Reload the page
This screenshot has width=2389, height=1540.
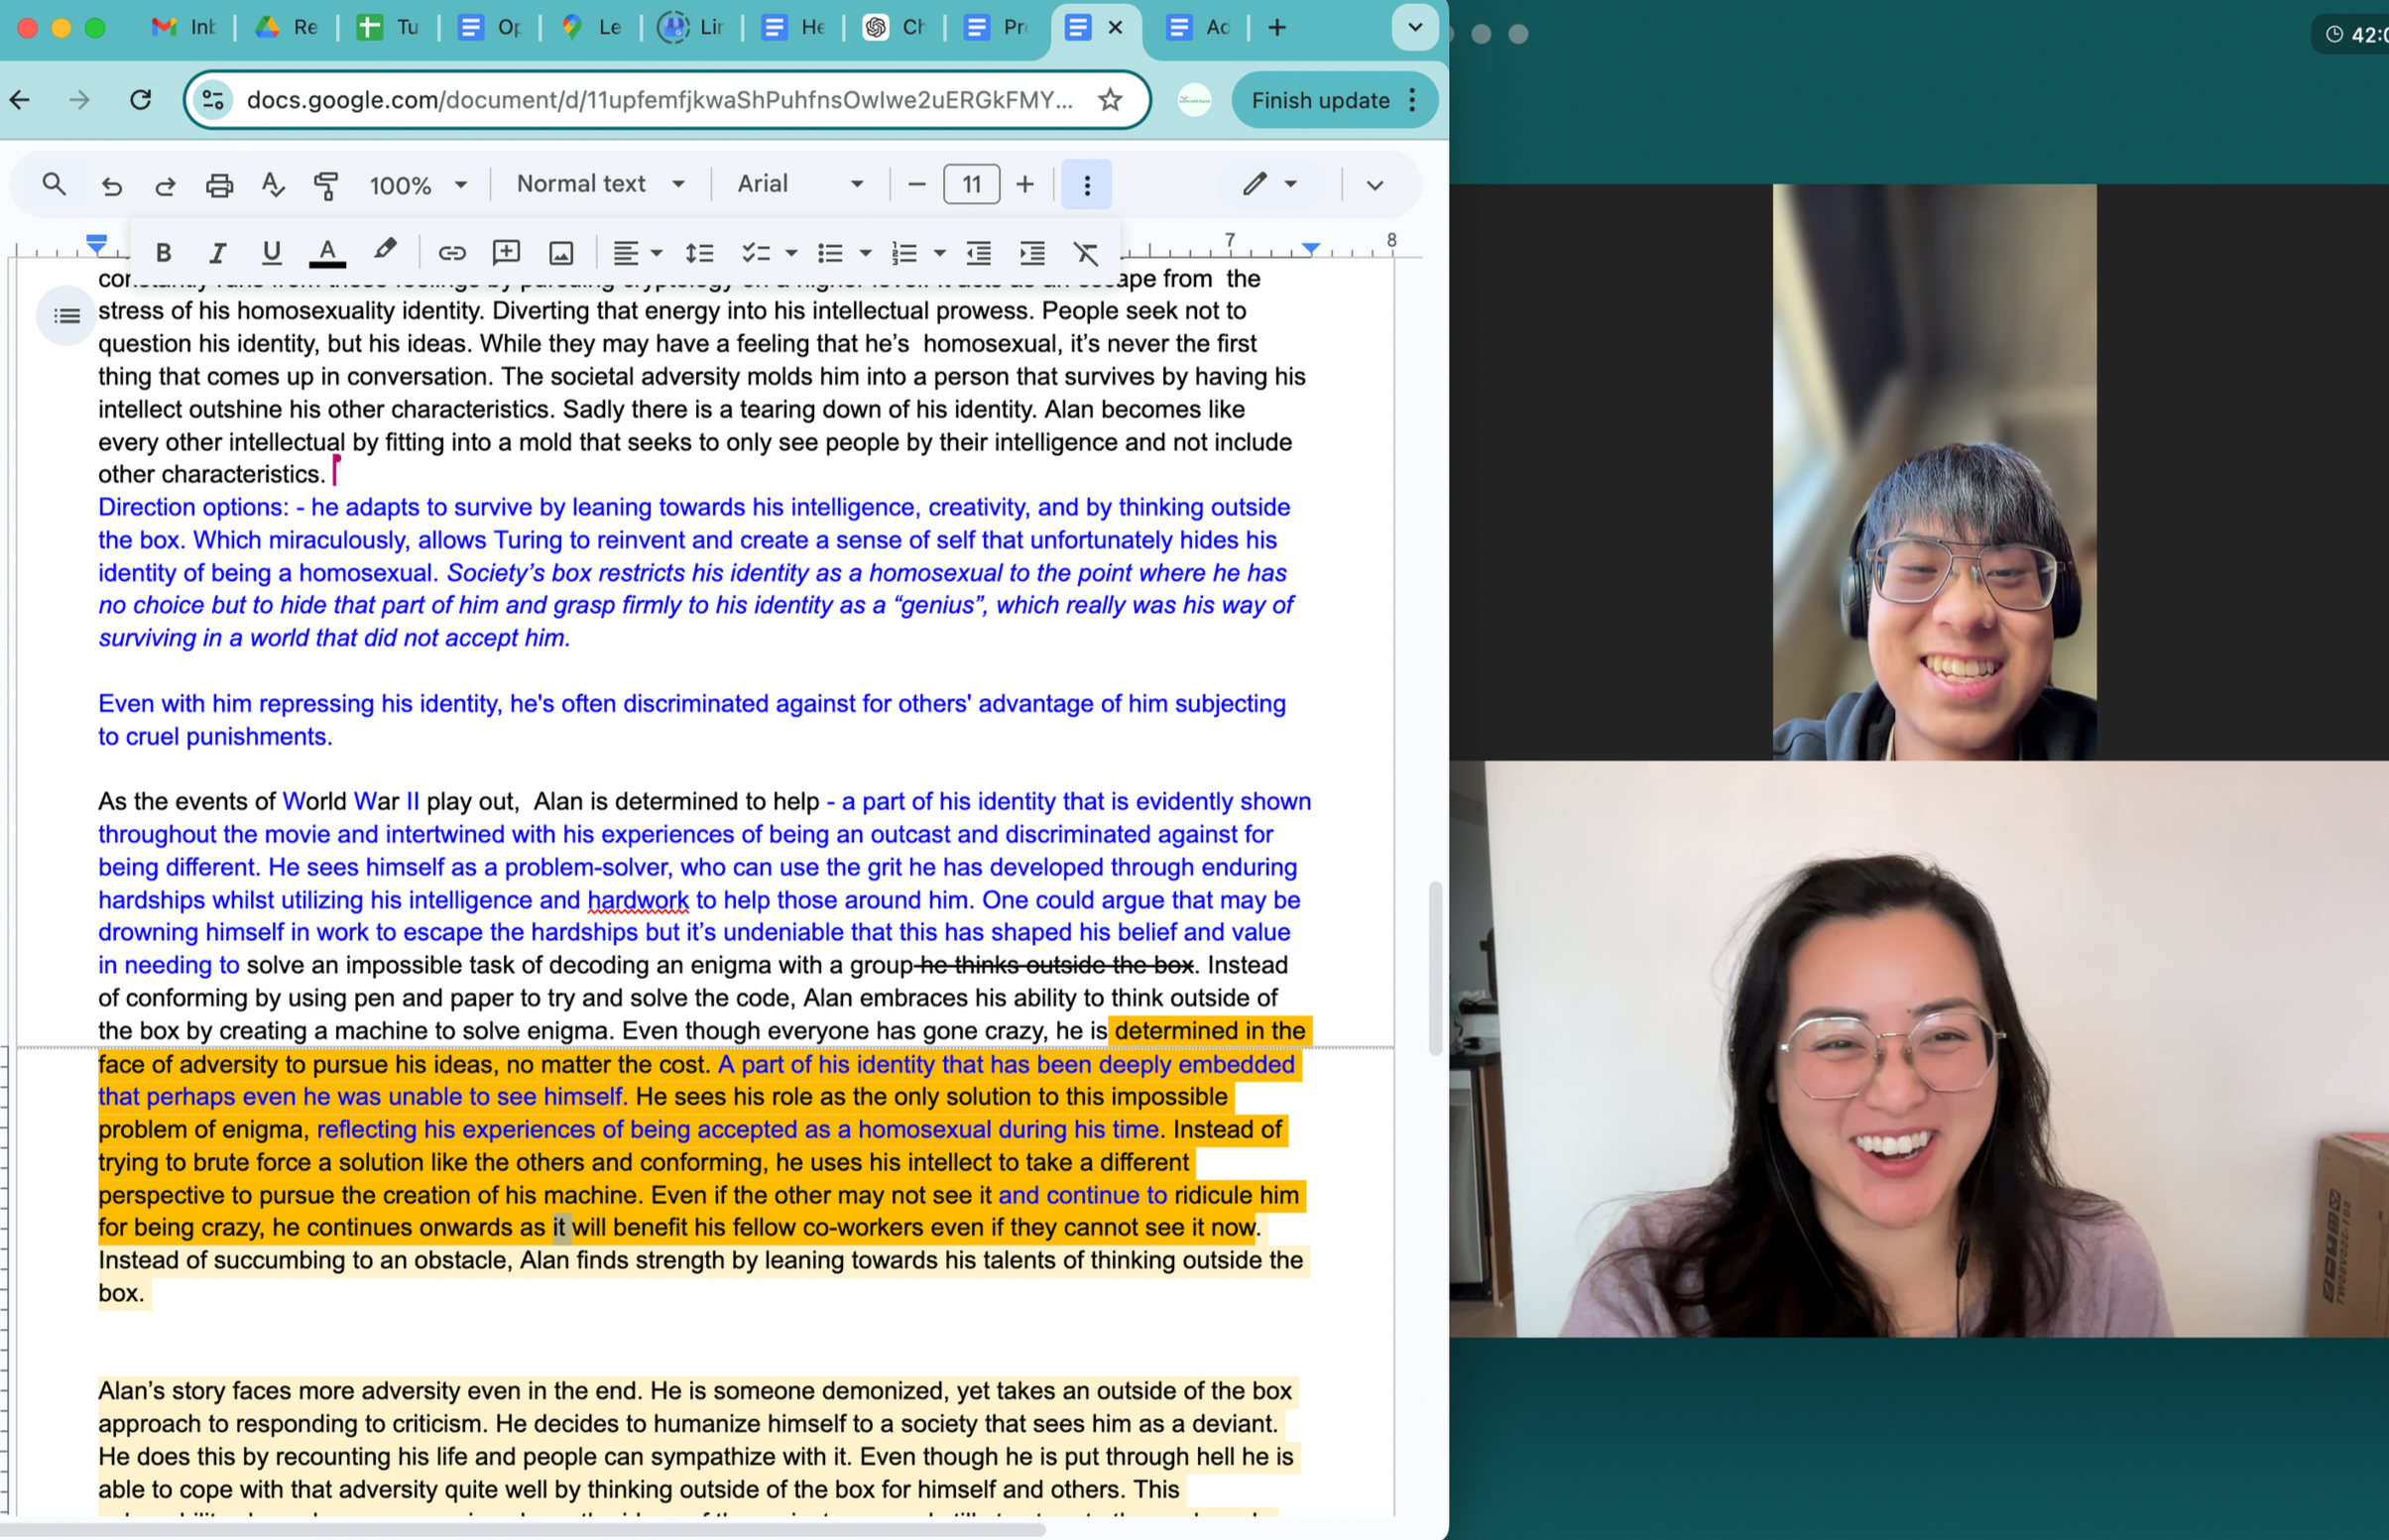point(141,100)
